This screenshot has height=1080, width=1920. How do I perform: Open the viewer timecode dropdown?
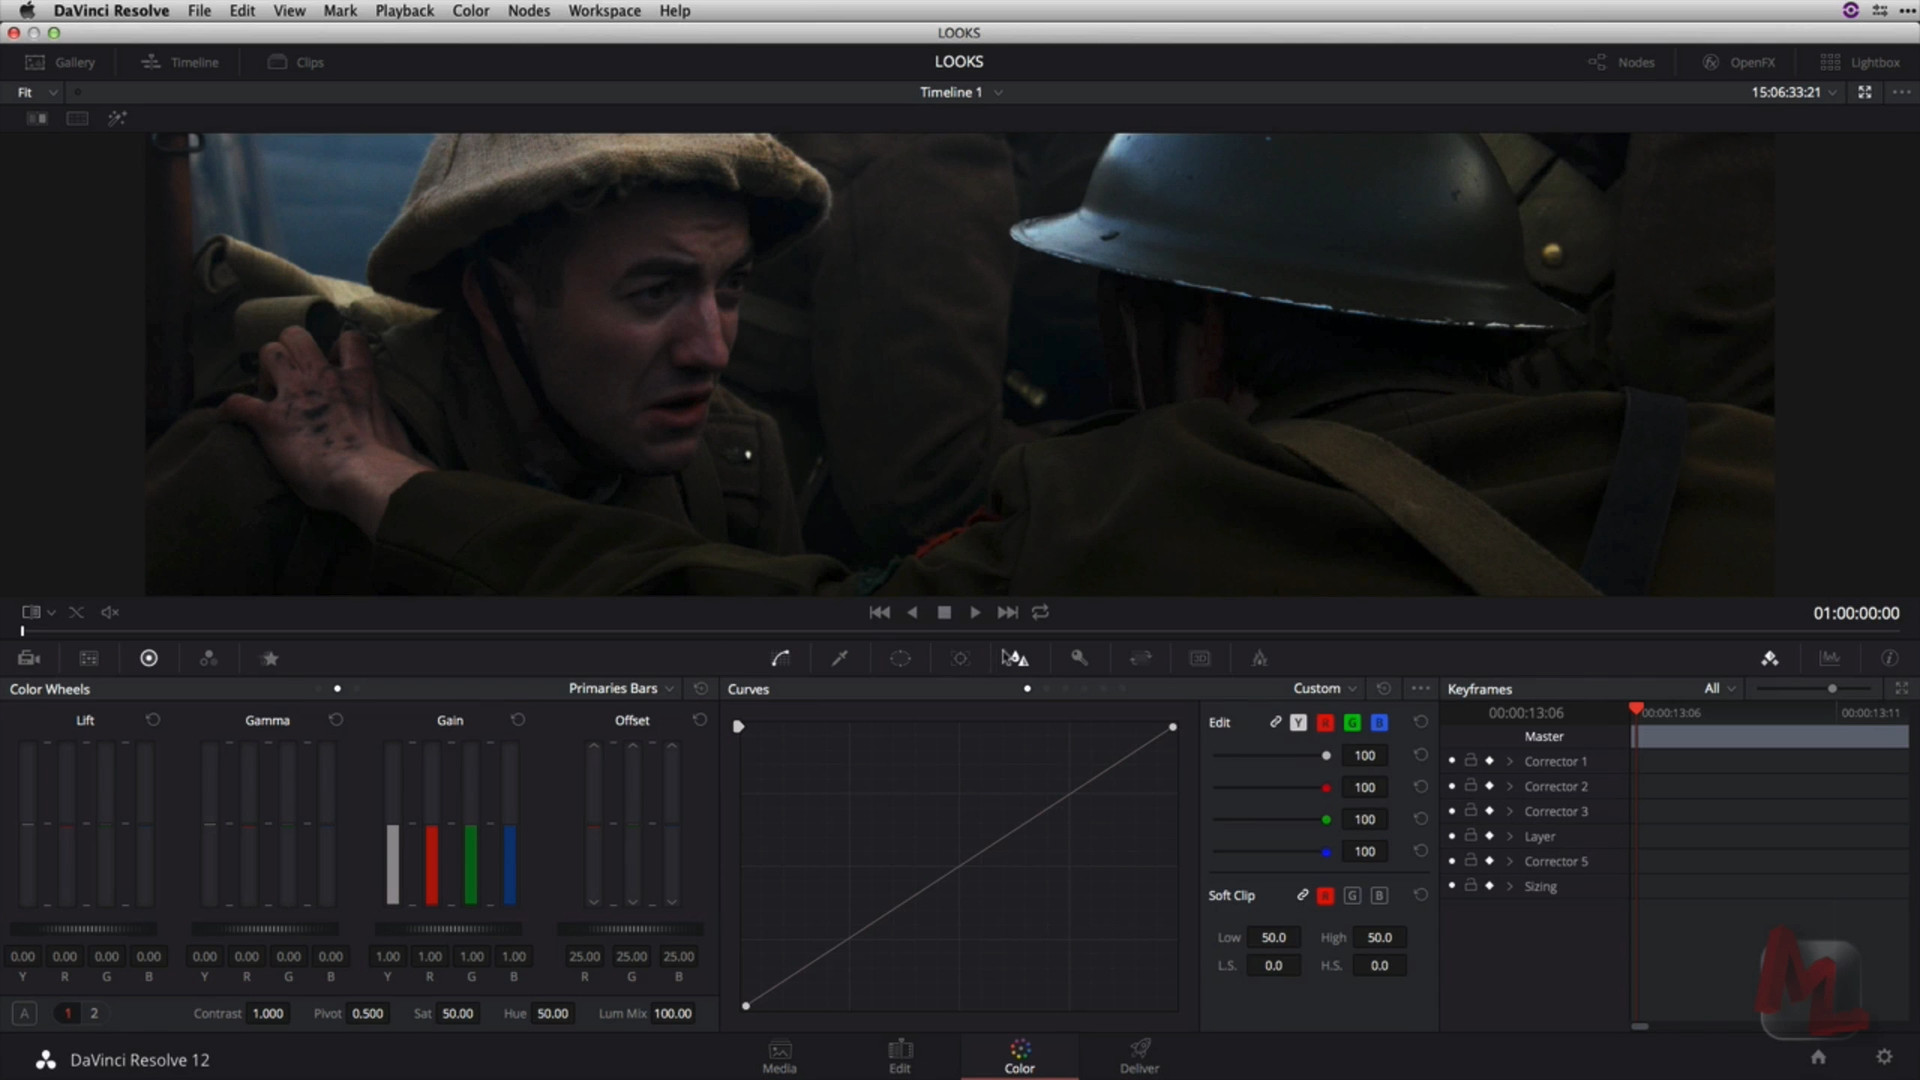(x=1794, y=92)
